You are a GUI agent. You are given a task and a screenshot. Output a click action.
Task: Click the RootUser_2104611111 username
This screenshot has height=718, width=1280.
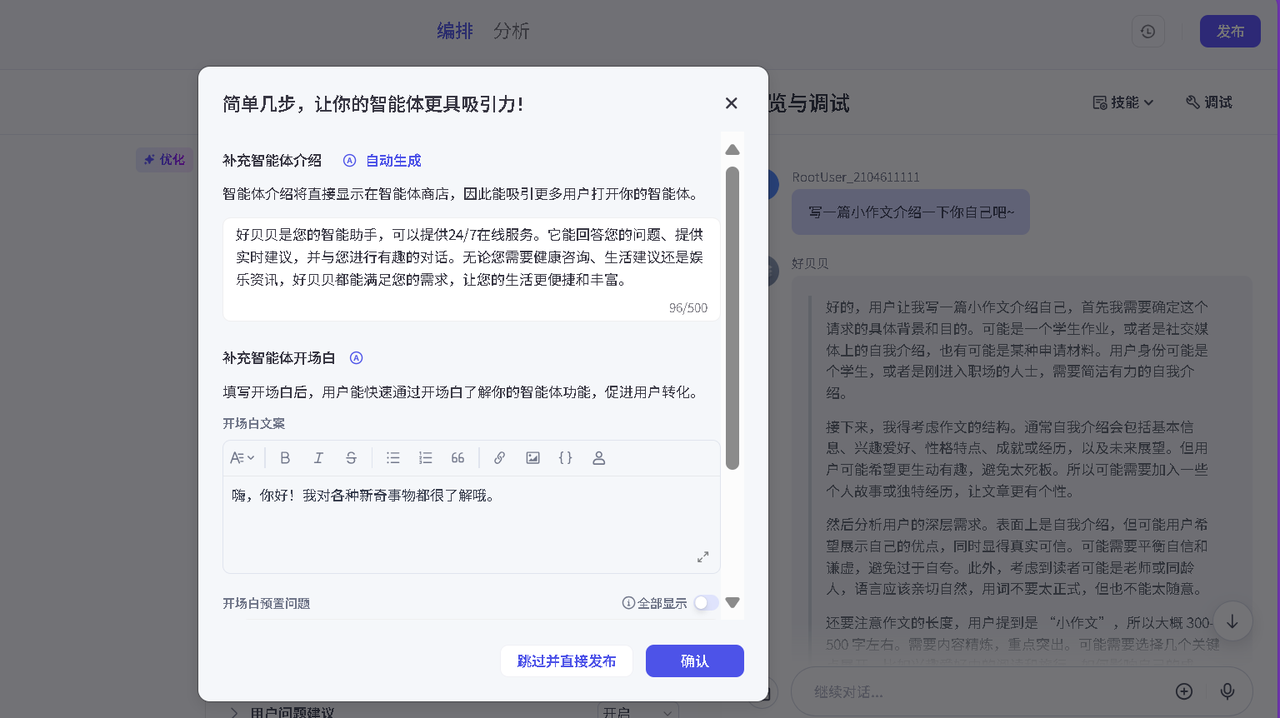(x=856, y=177)
